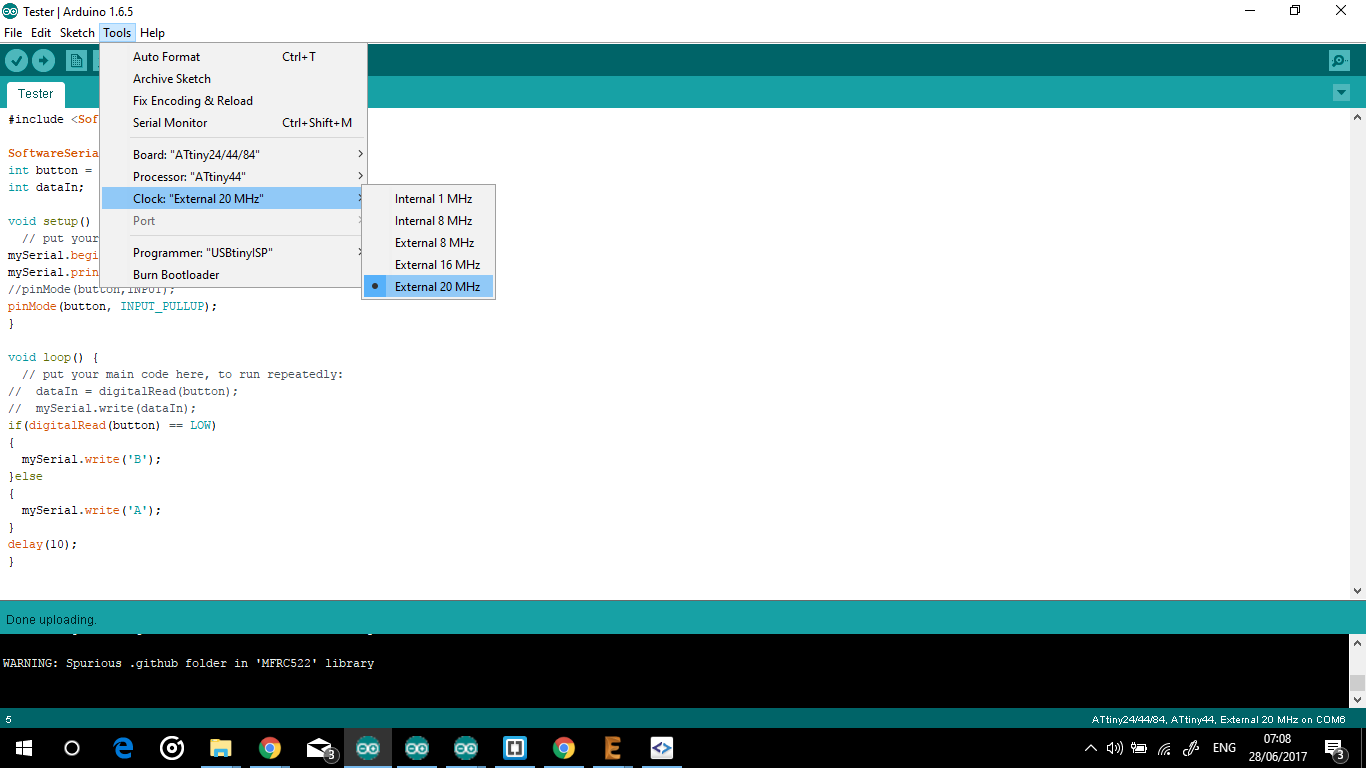
Task: Open the Help menu
Action: tap(152, 33)
